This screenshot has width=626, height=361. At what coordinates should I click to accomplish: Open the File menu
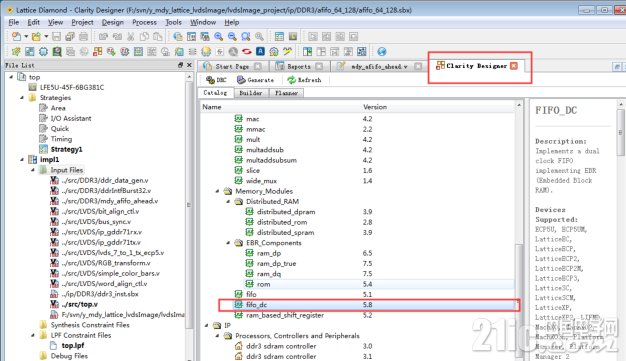(x=14, y=22)
